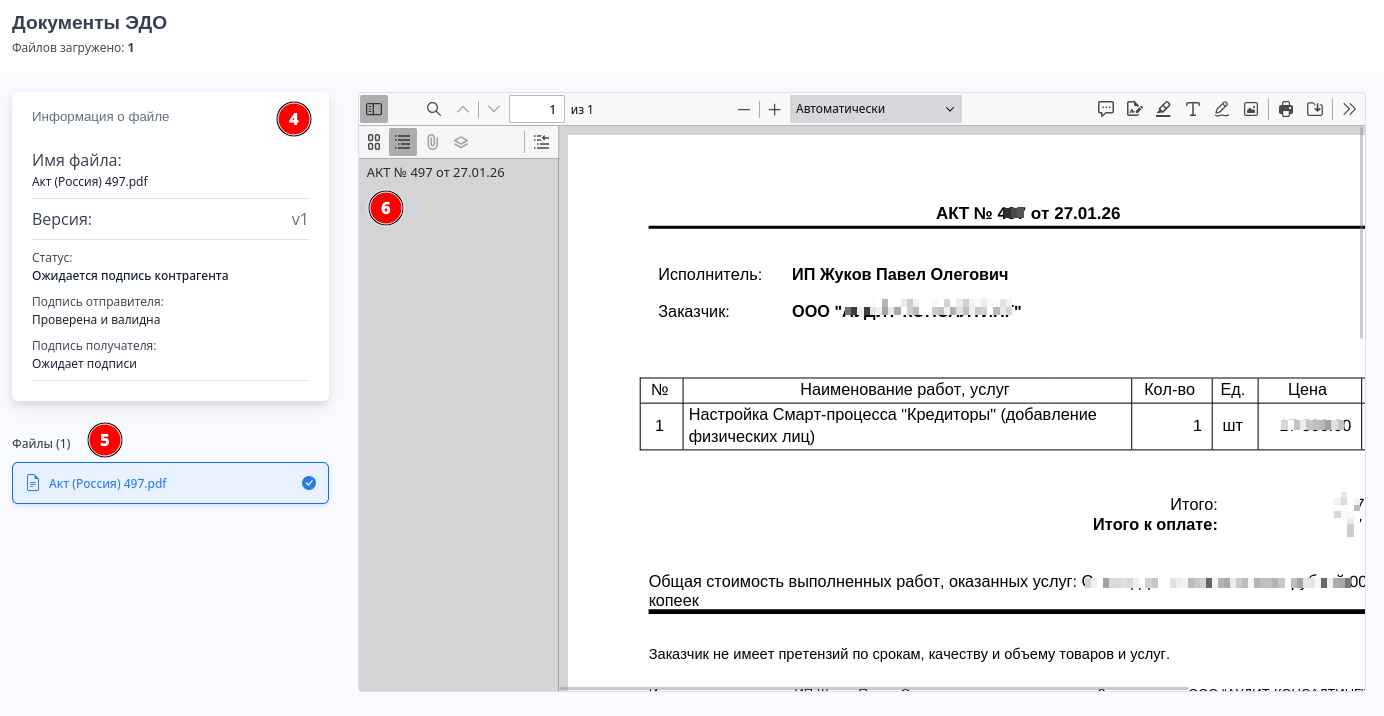The width and height of the screenshot is (1384, 716).
Task: Select the add text tool
Action: pyautogui.click(x=1192, y=109)
